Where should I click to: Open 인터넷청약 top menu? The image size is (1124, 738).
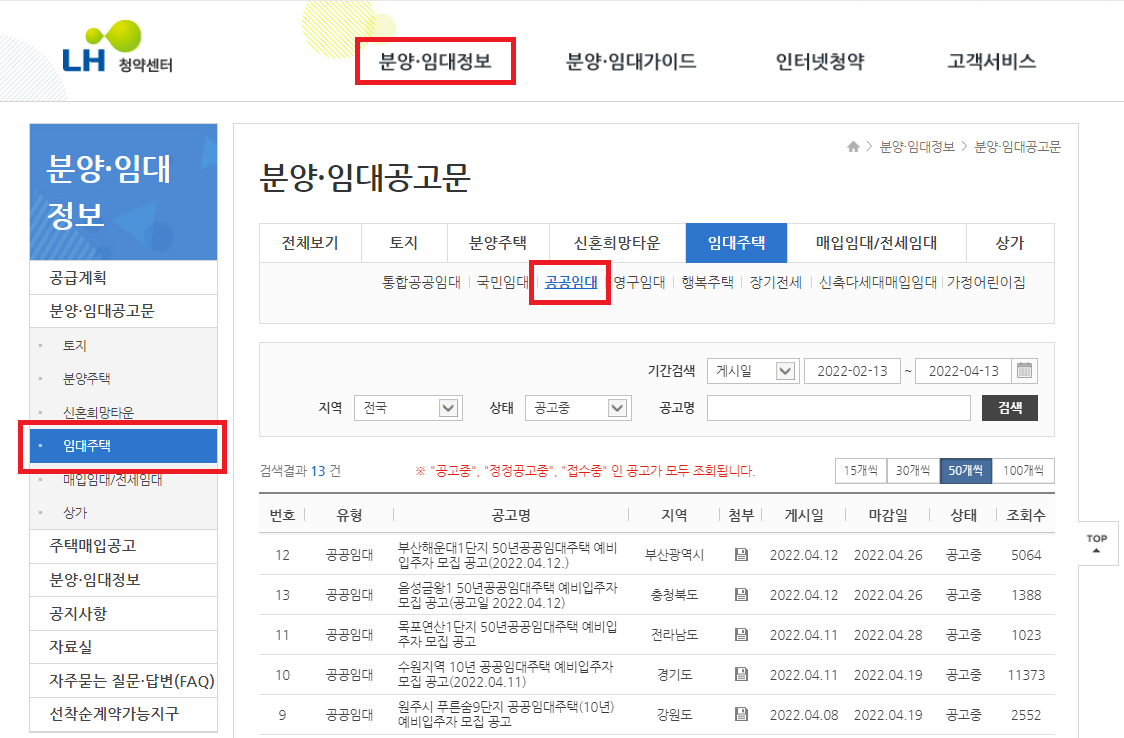(x=820, y=62)
